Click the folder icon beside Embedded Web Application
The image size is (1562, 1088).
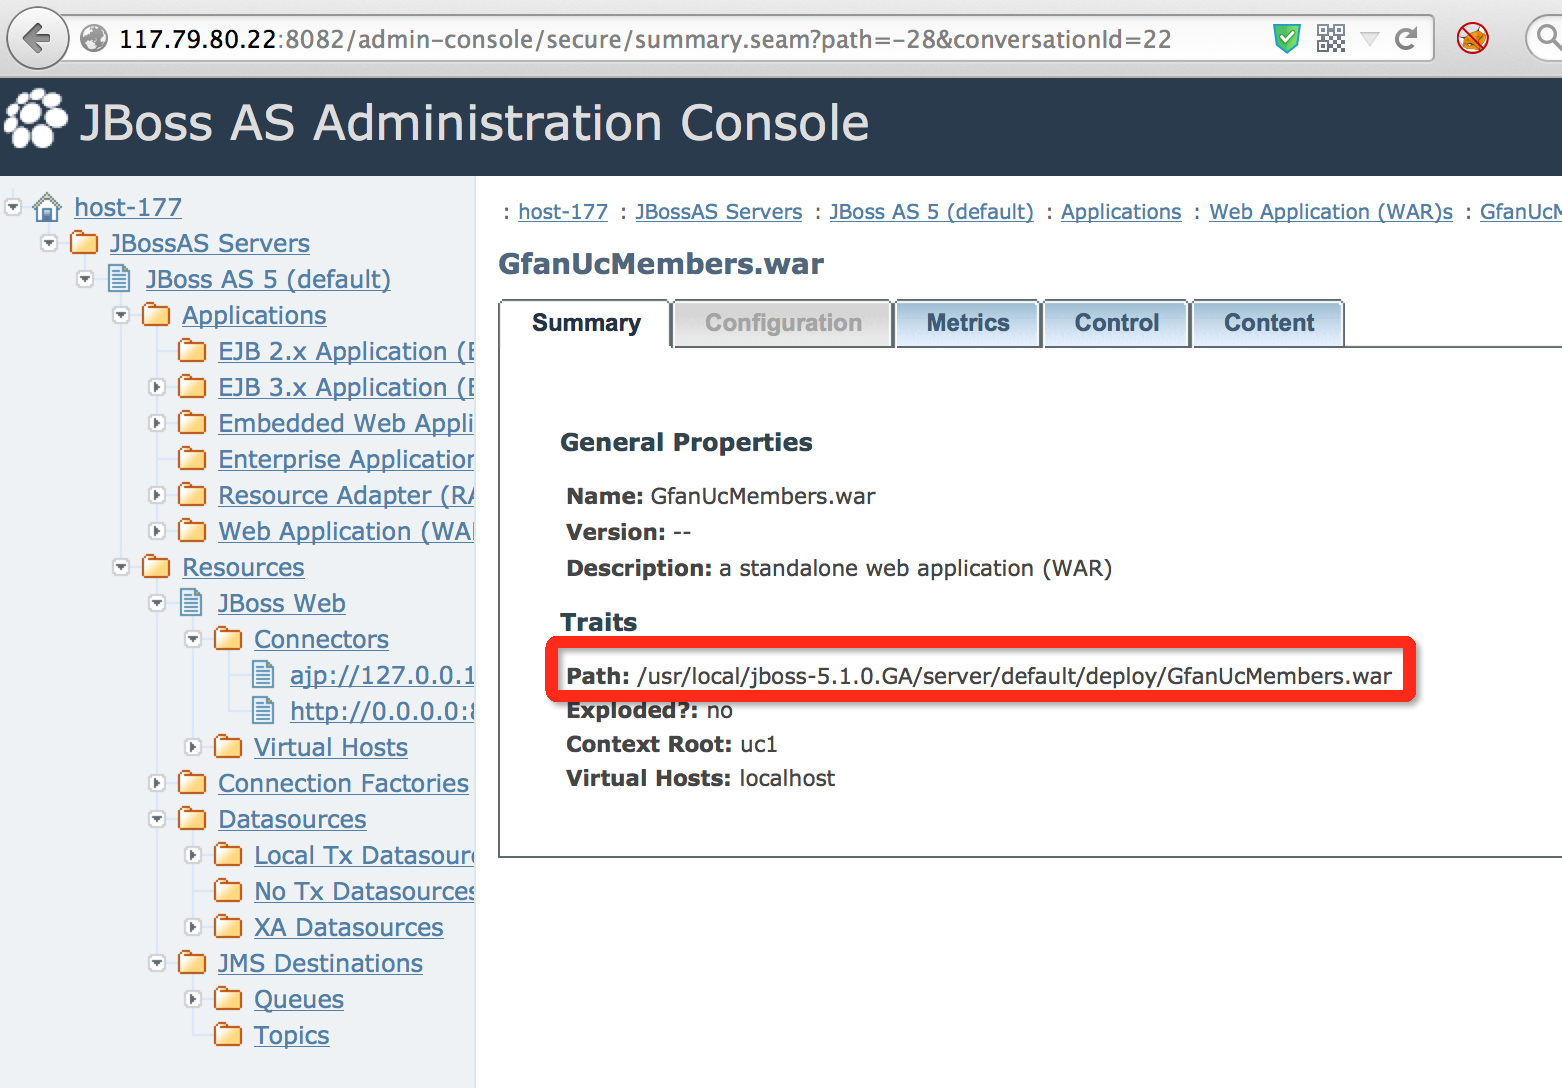click(x=192, y=423)
